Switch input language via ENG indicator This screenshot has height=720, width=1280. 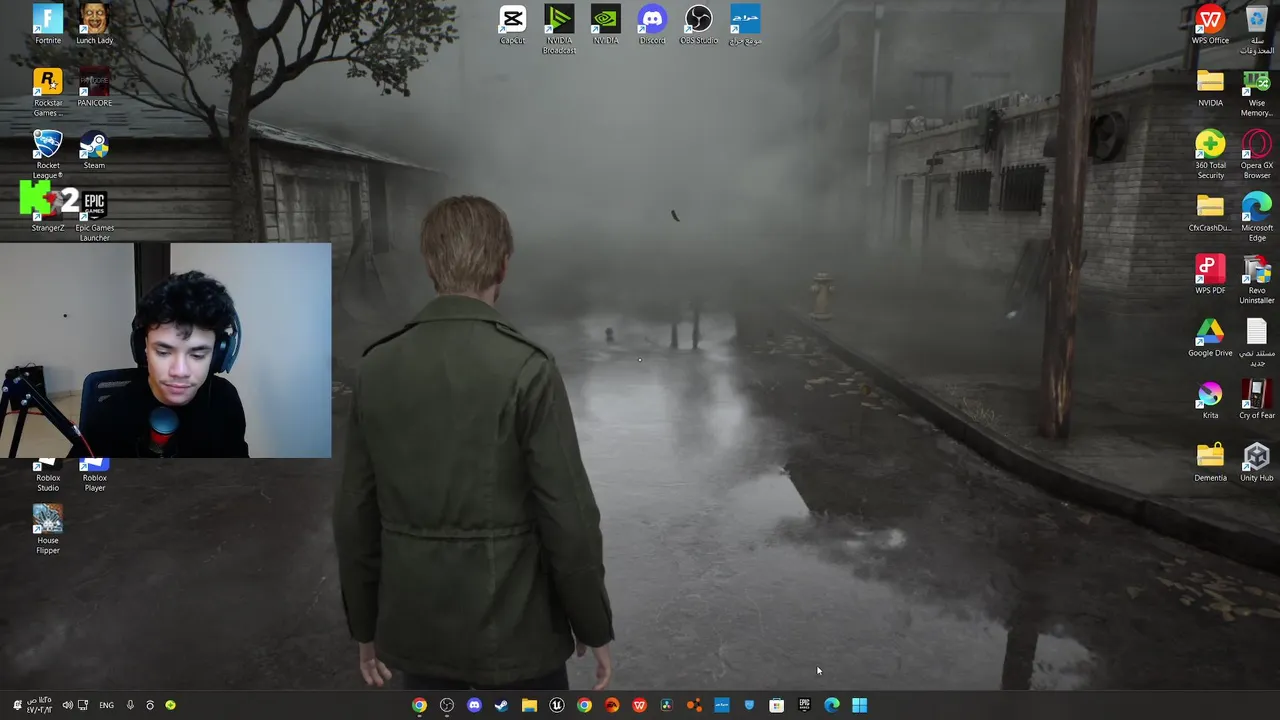(x=106, y=705)
